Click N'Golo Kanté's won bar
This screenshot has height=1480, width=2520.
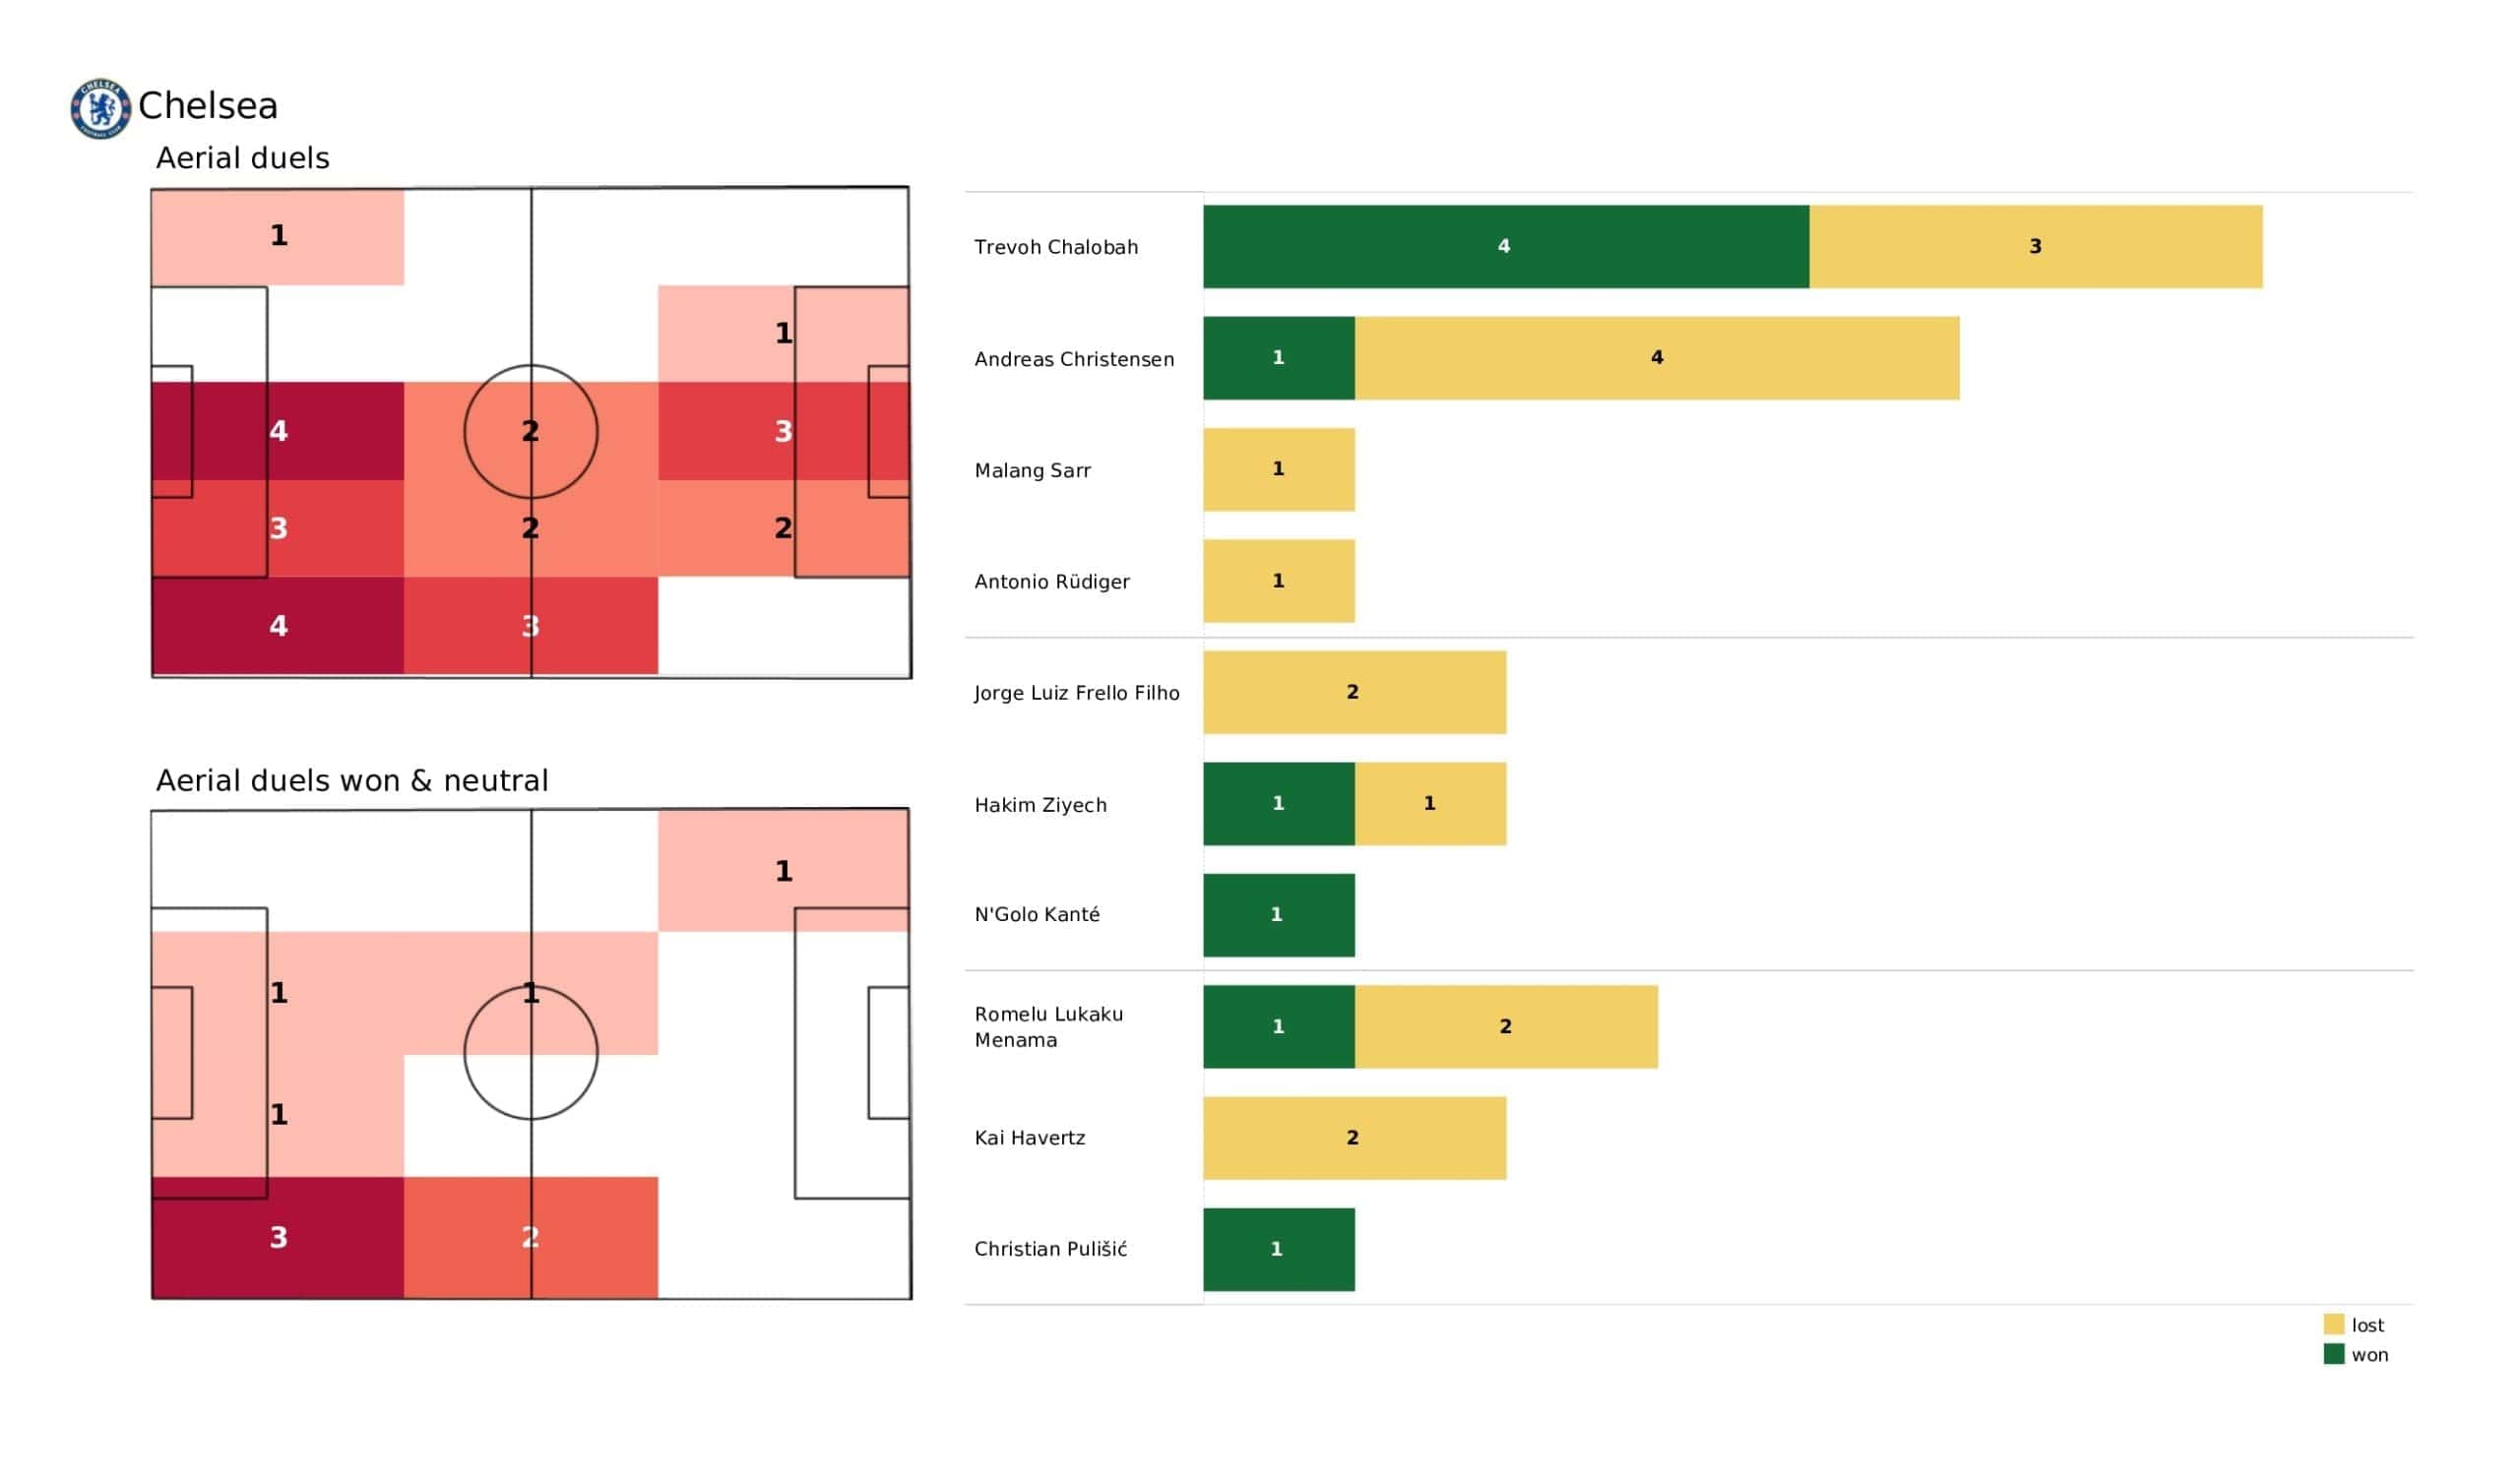(1278, 915)
